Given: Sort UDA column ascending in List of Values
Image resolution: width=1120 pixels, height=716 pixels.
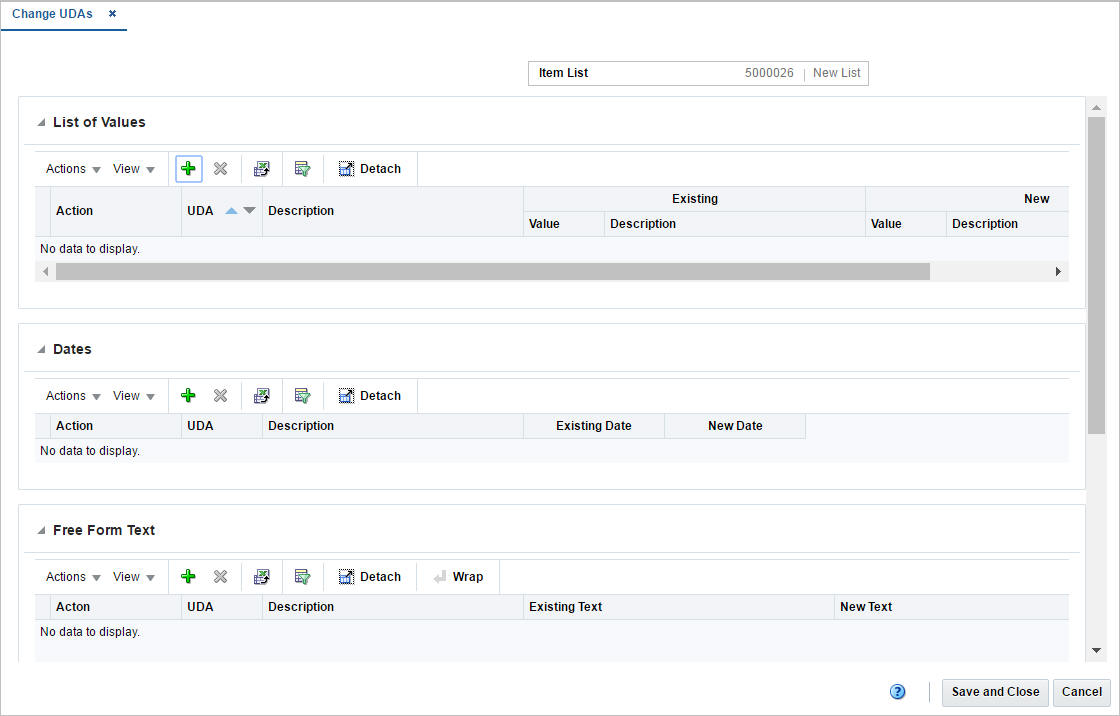Looking at the screenshot, I should (x=231, y=211).
